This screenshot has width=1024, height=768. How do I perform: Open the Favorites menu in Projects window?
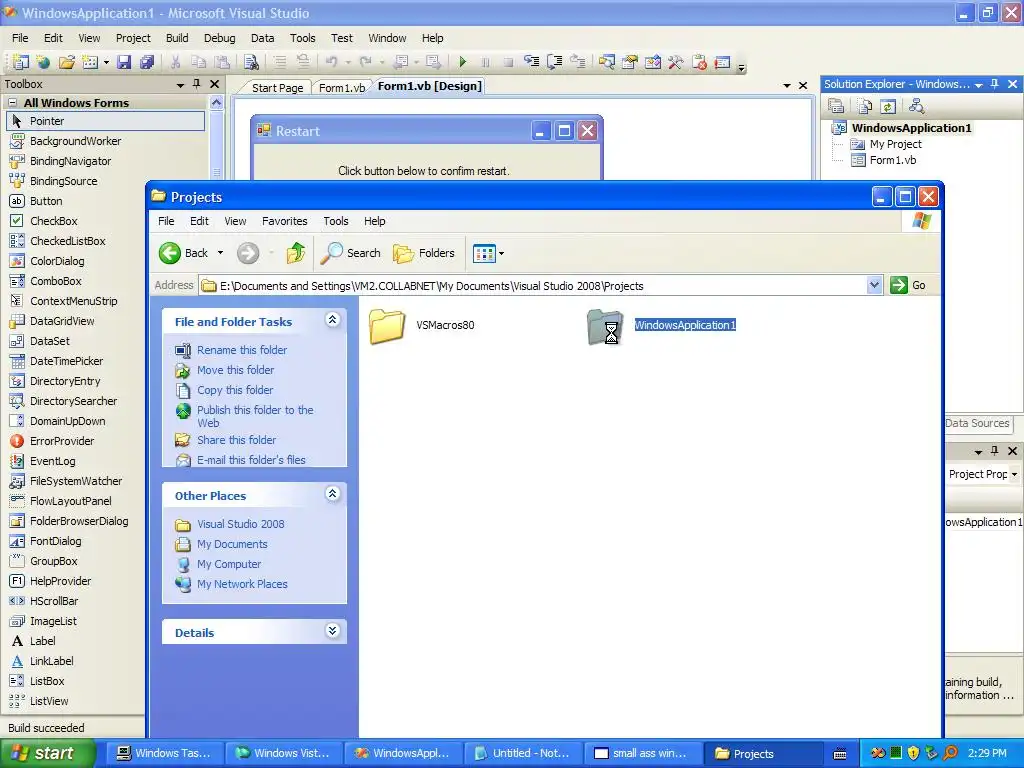(285, 221)
